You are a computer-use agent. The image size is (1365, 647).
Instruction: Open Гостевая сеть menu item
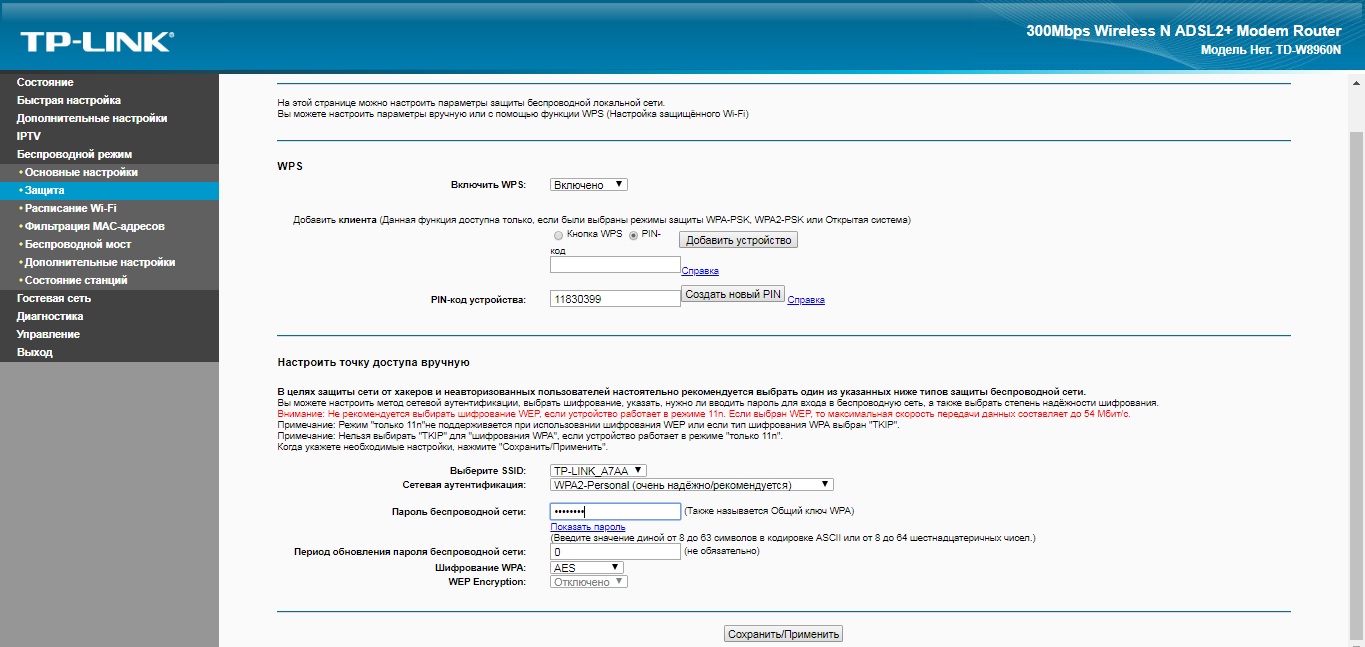[x=54, y=298]
